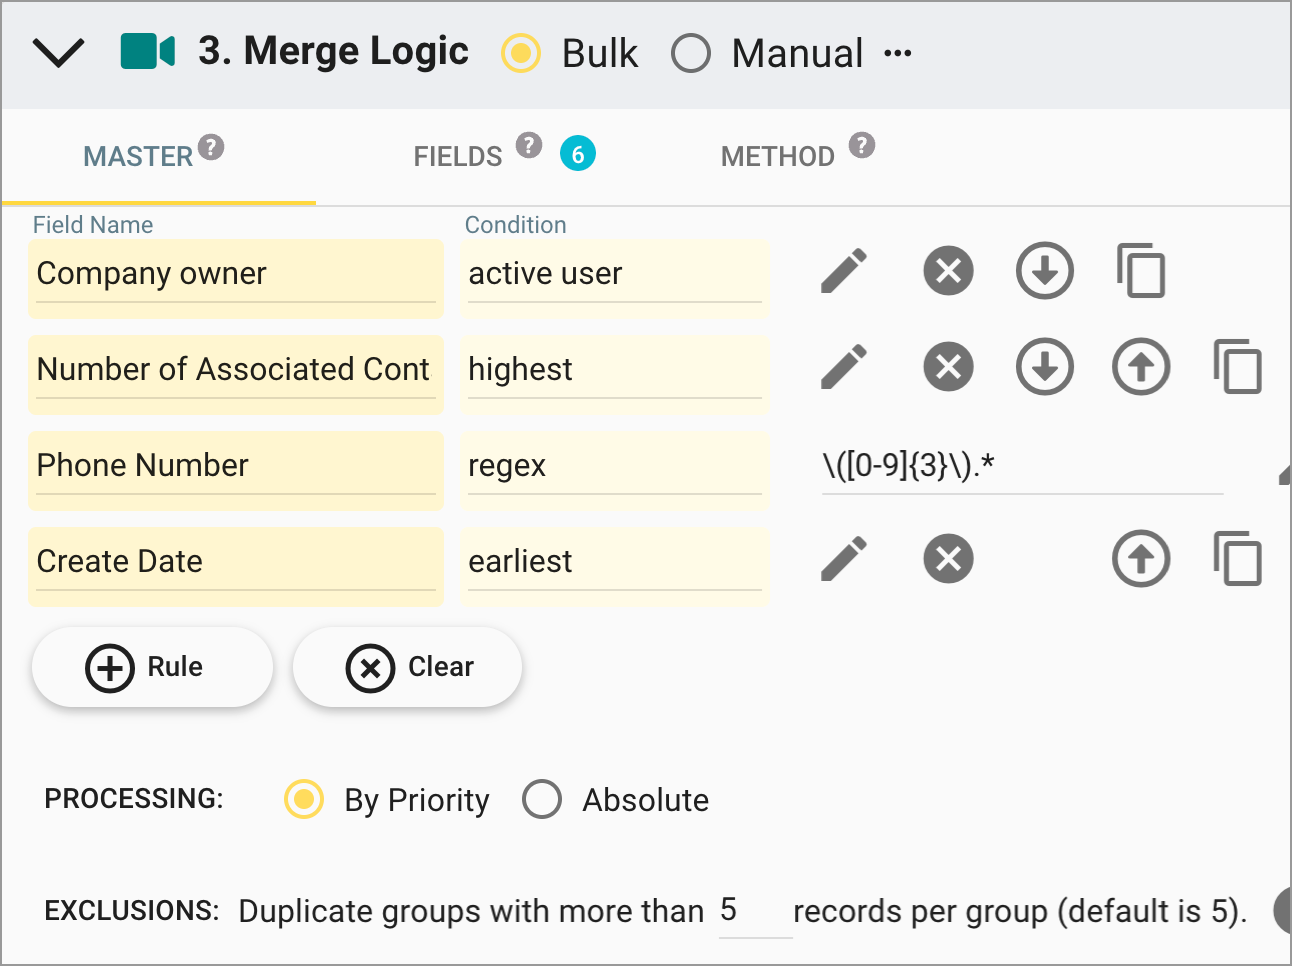1292x966 pixels.
Task: Open the active user condition field
Action: pyautogui.click(x=614, y=273)
